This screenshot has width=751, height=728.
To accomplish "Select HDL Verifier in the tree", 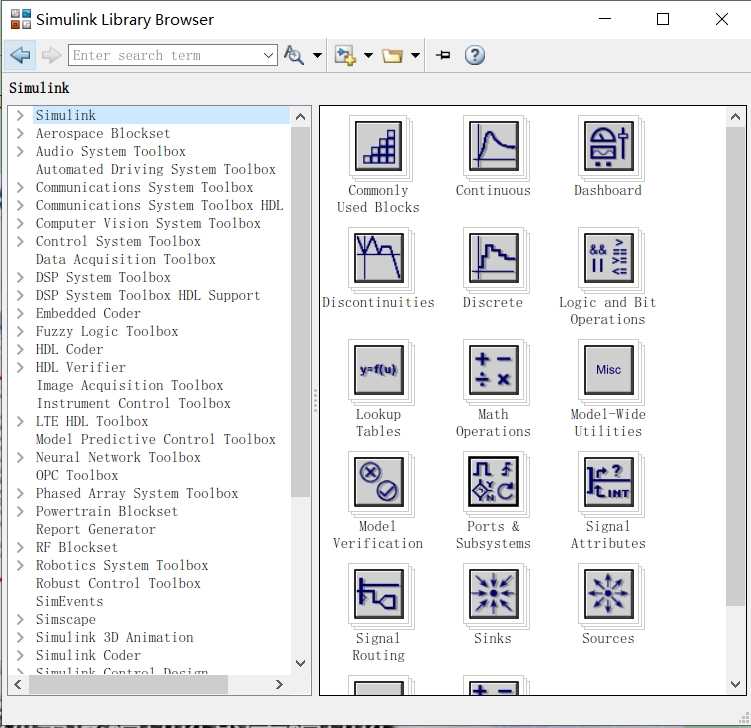I will (80, 367).
